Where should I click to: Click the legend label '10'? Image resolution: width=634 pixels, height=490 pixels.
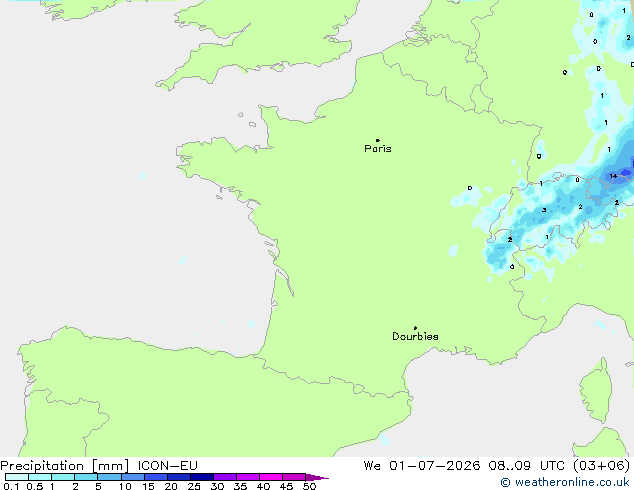coord(125,486)
